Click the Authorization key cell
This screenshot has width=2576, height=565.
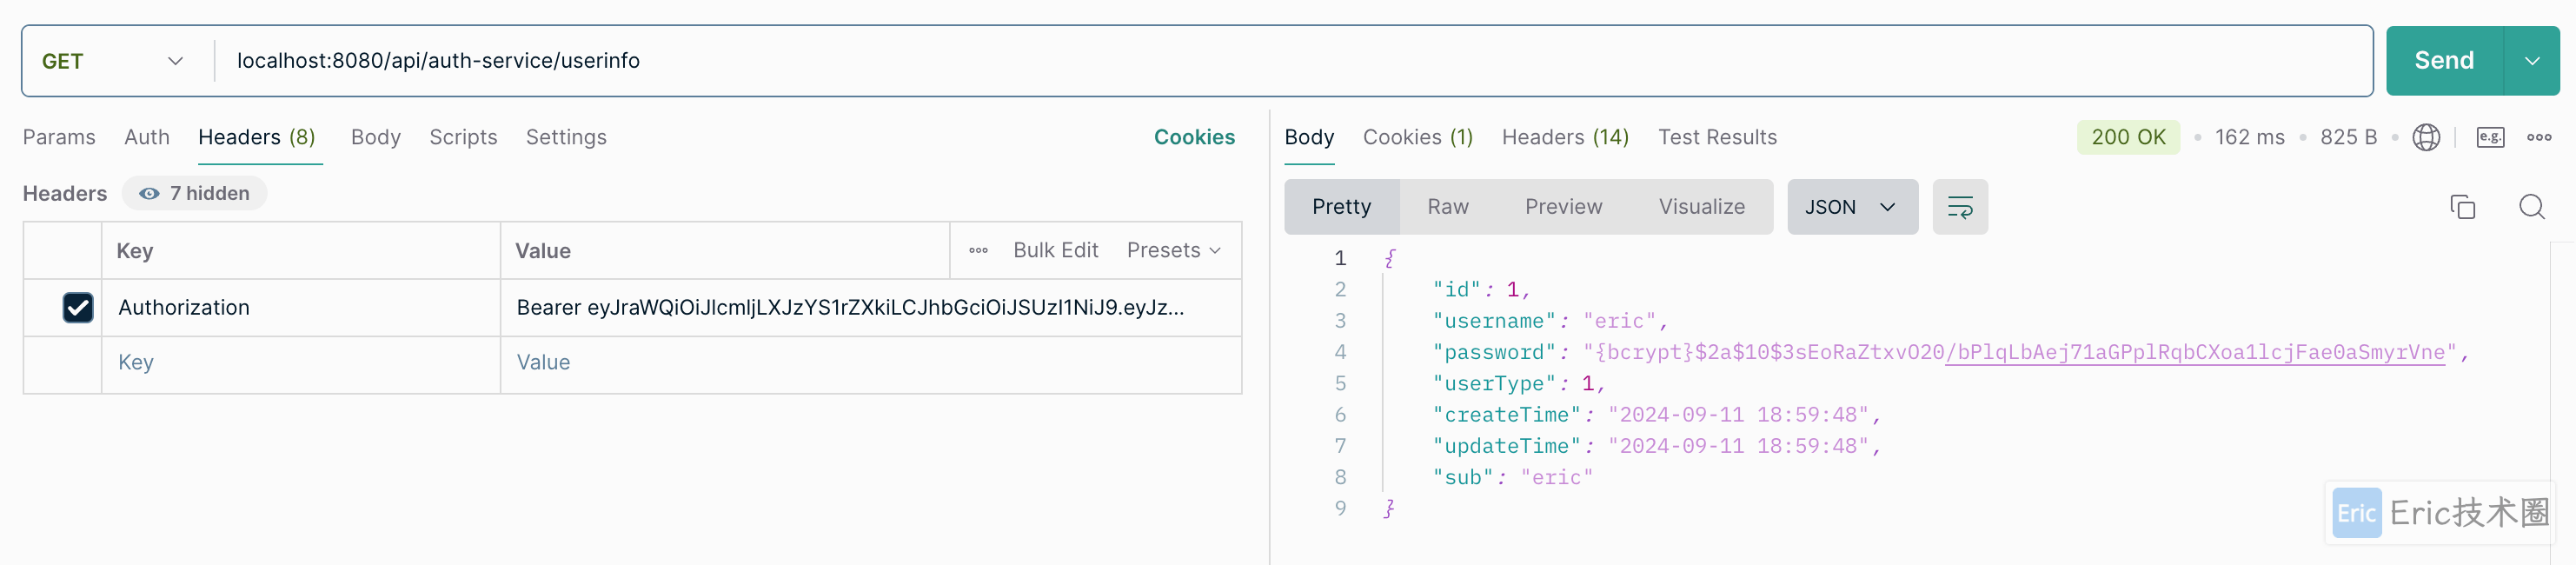(300, 307)
